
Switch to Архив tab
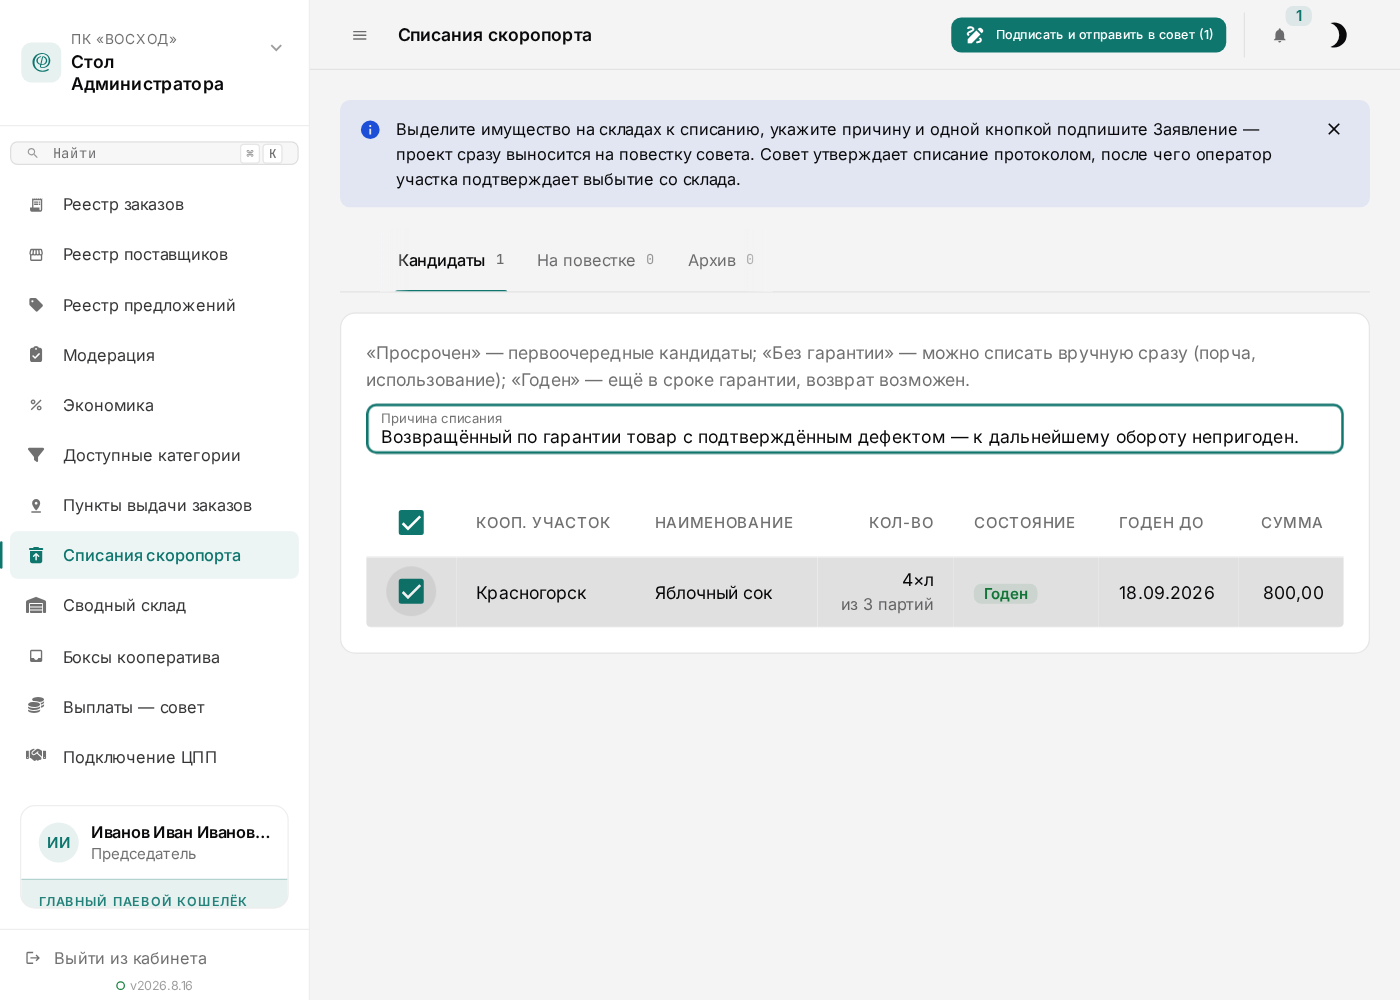[721, 260]
